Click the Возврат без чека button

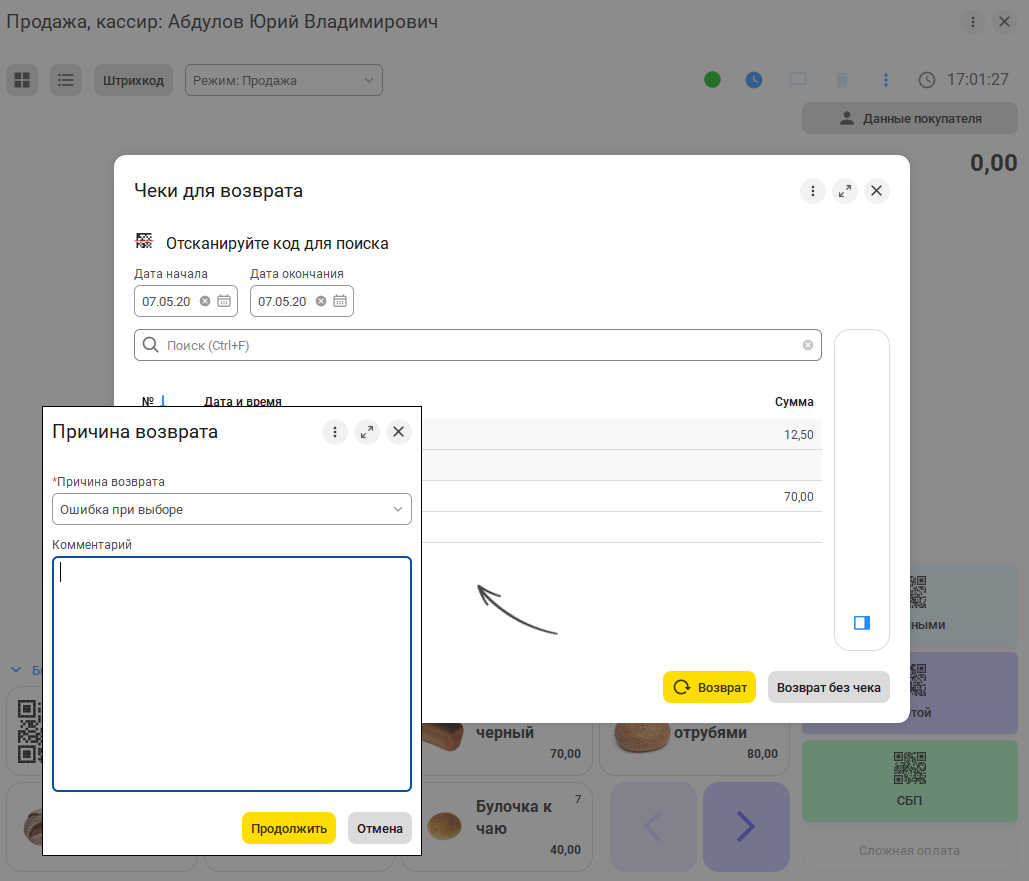828,687
